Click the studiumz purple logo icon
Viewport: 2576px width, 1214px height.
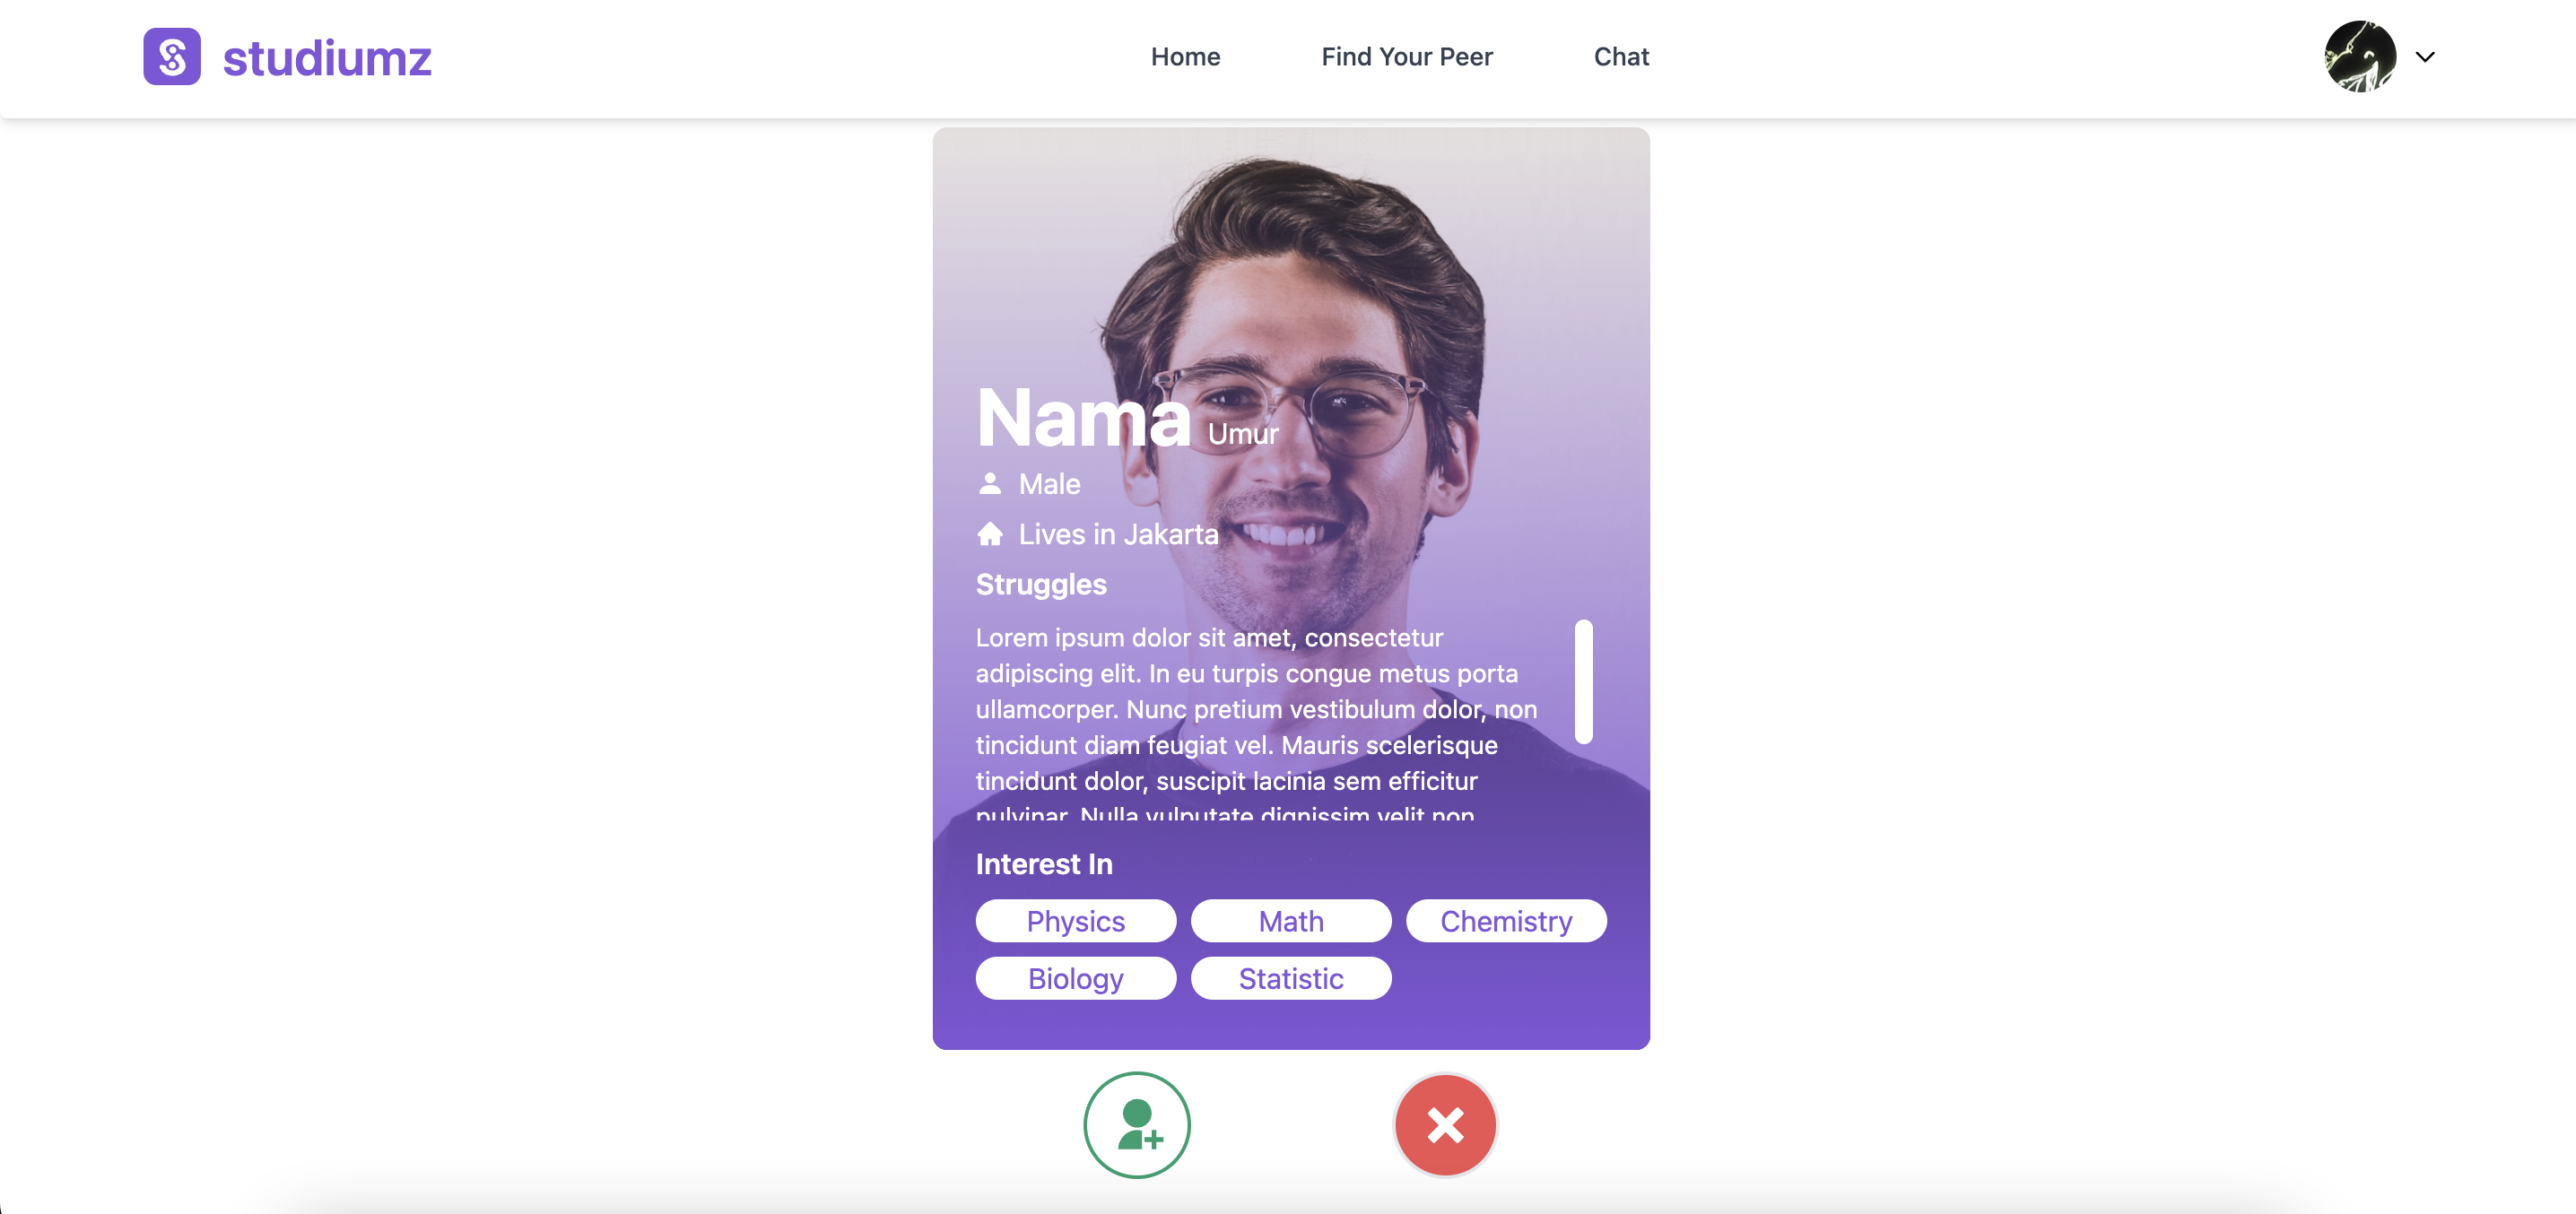click(x=172, y=56)
